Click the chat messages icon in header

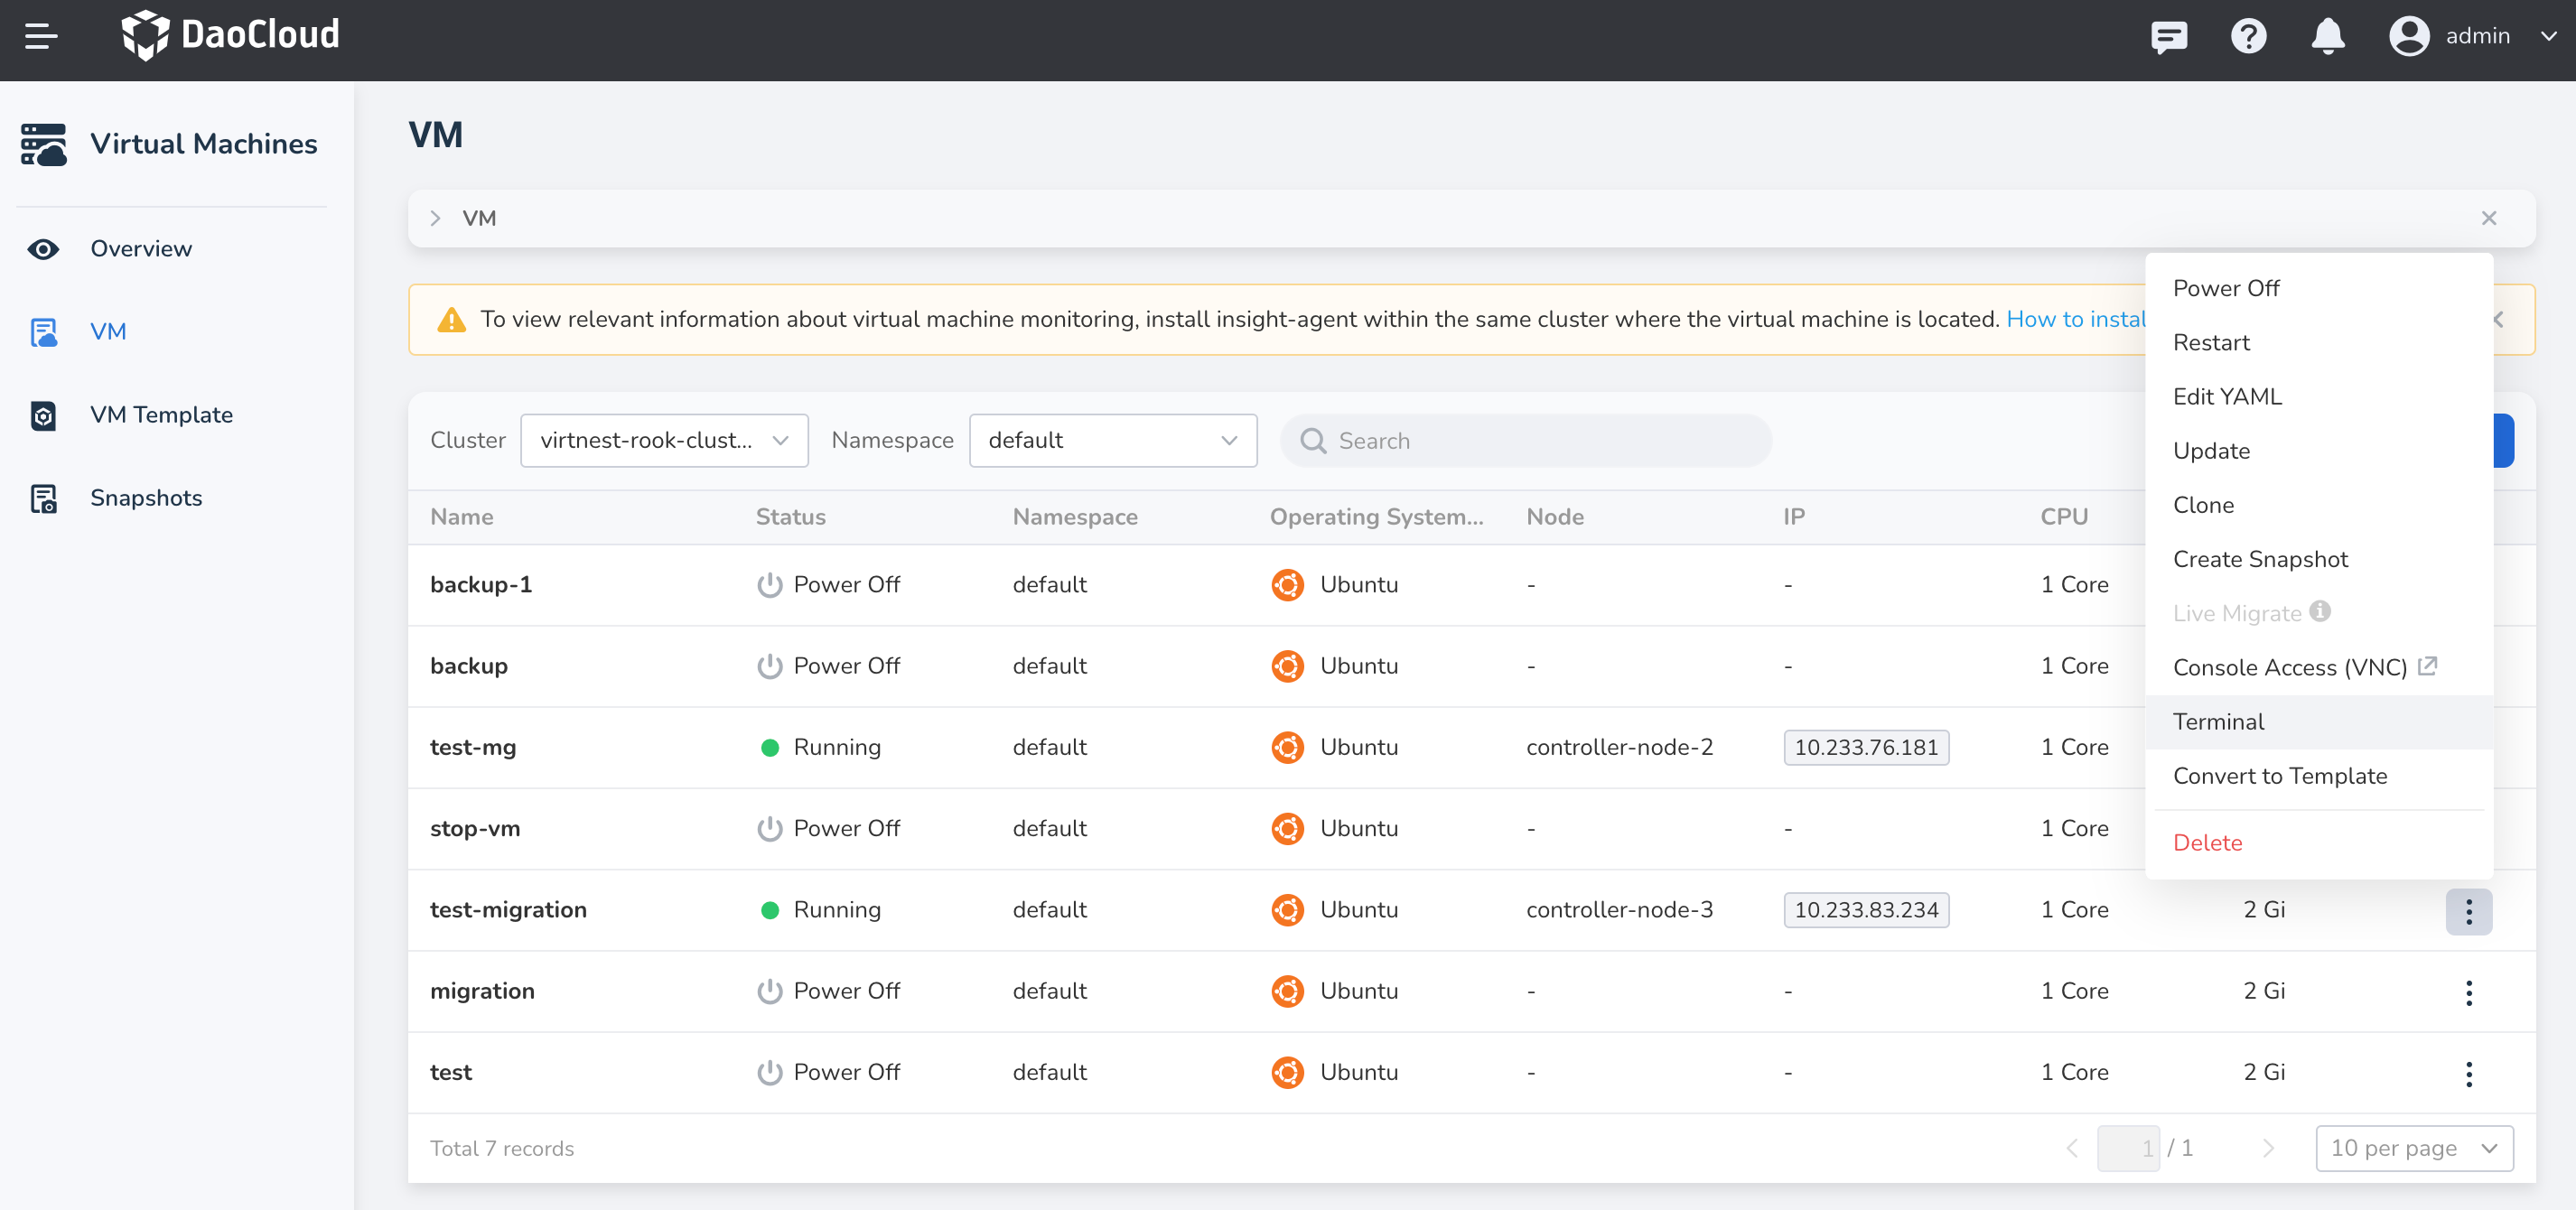coord(2168,36)
